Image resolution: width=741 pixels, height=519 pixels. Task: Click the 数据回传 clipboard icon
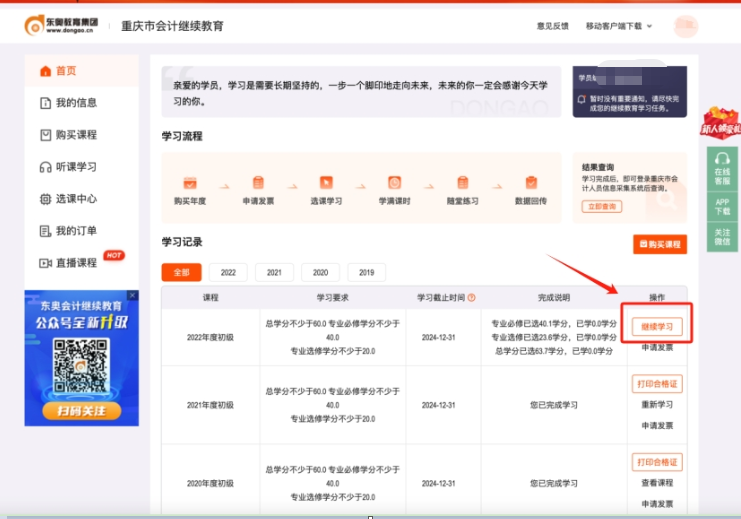click(x=531, y=183)
